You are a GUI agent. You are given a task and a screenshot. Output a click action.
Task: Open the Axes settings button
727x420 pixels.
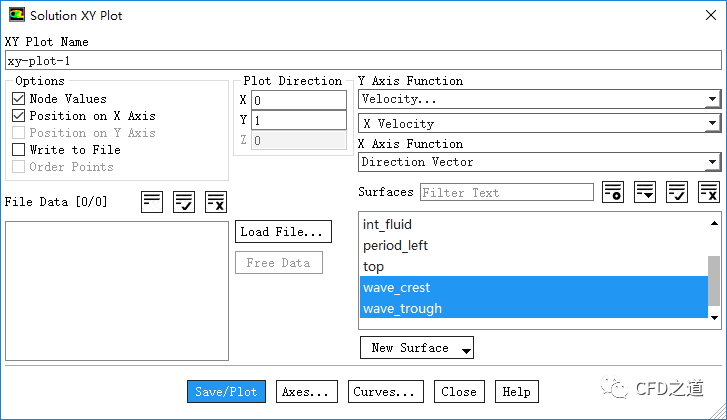coord(307,392)
